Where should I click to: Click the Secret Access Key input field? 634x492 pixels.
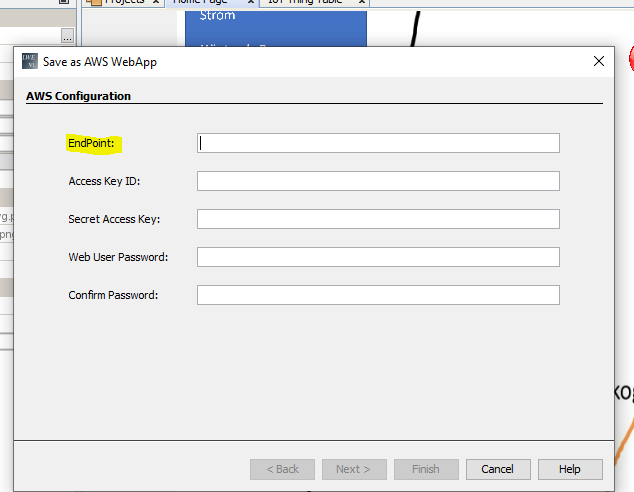(378, 219)
